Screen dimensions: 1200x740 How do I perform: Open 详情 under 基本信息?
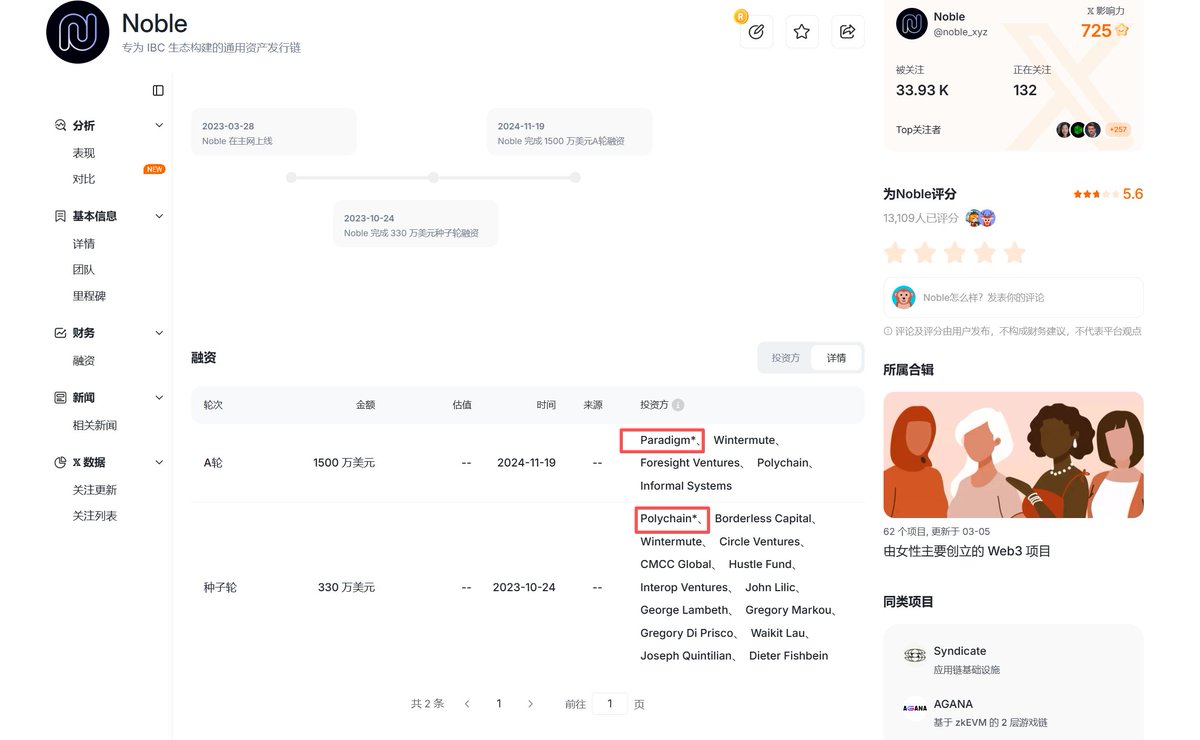tap(84, 244)
